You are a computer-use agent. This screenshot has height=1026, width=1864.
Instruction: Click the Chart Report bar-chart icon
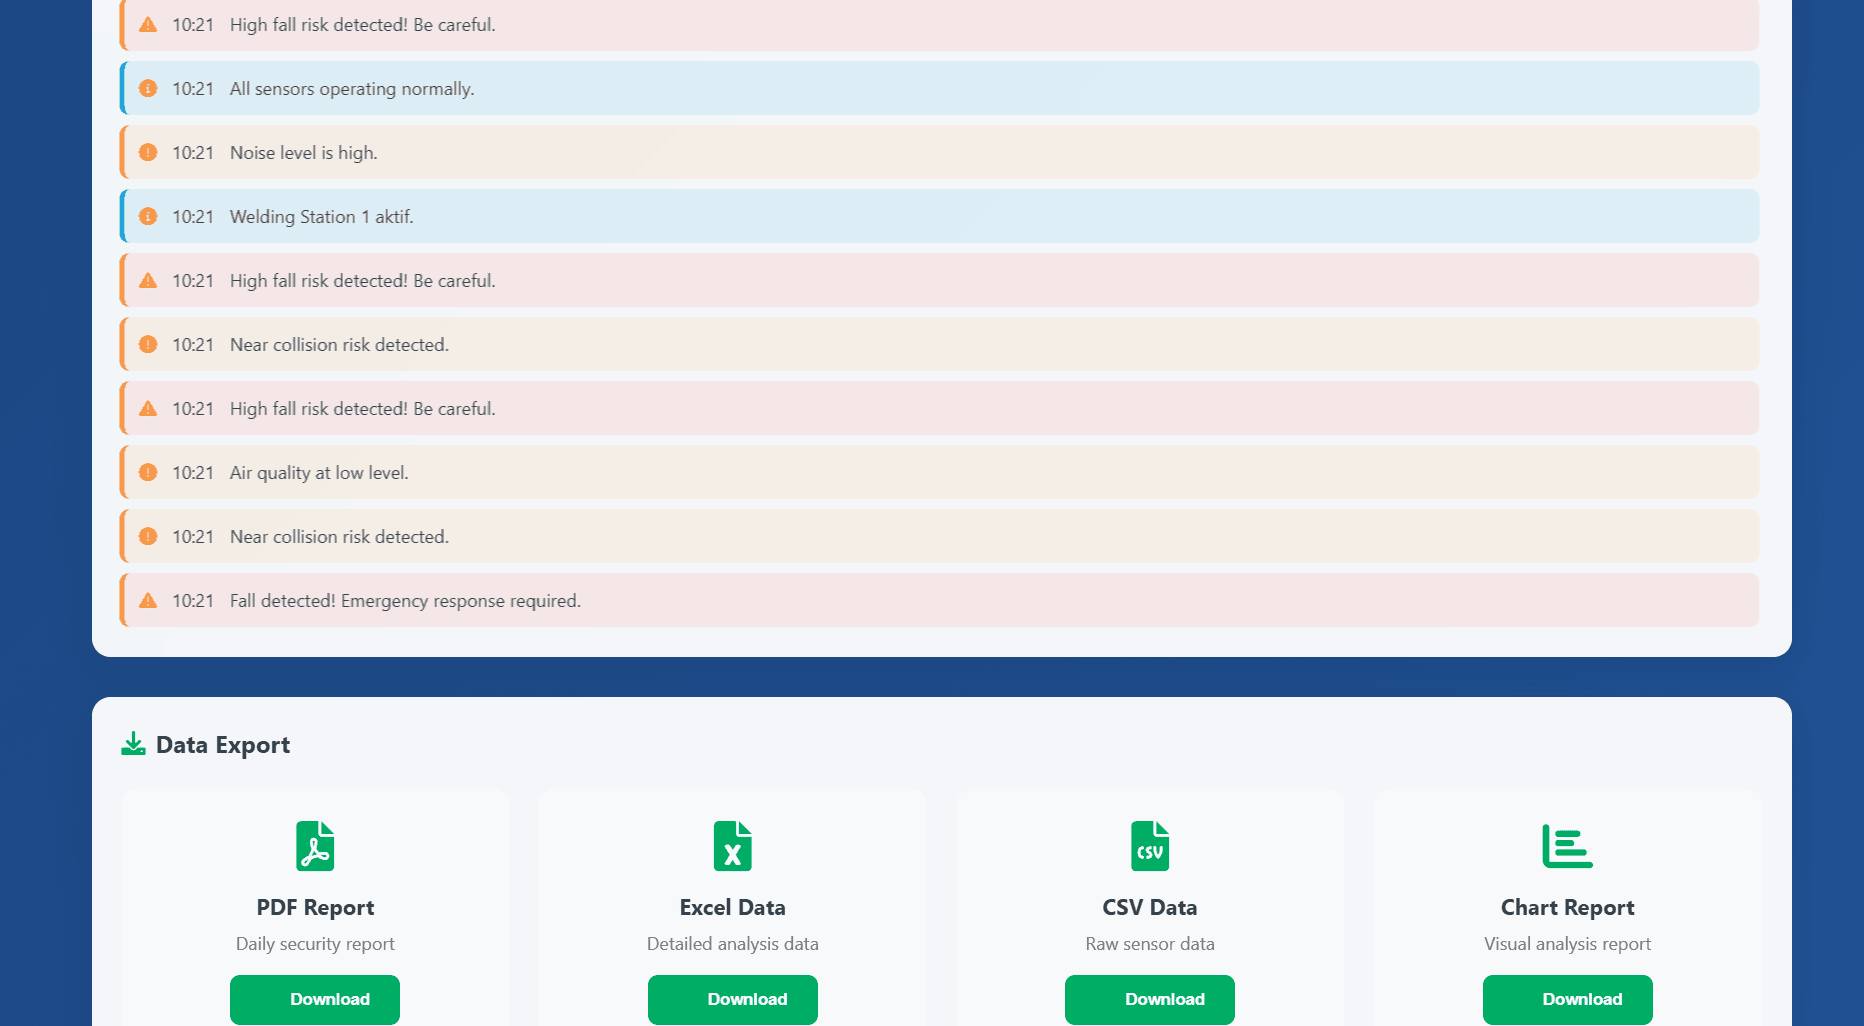(1567, 846)
